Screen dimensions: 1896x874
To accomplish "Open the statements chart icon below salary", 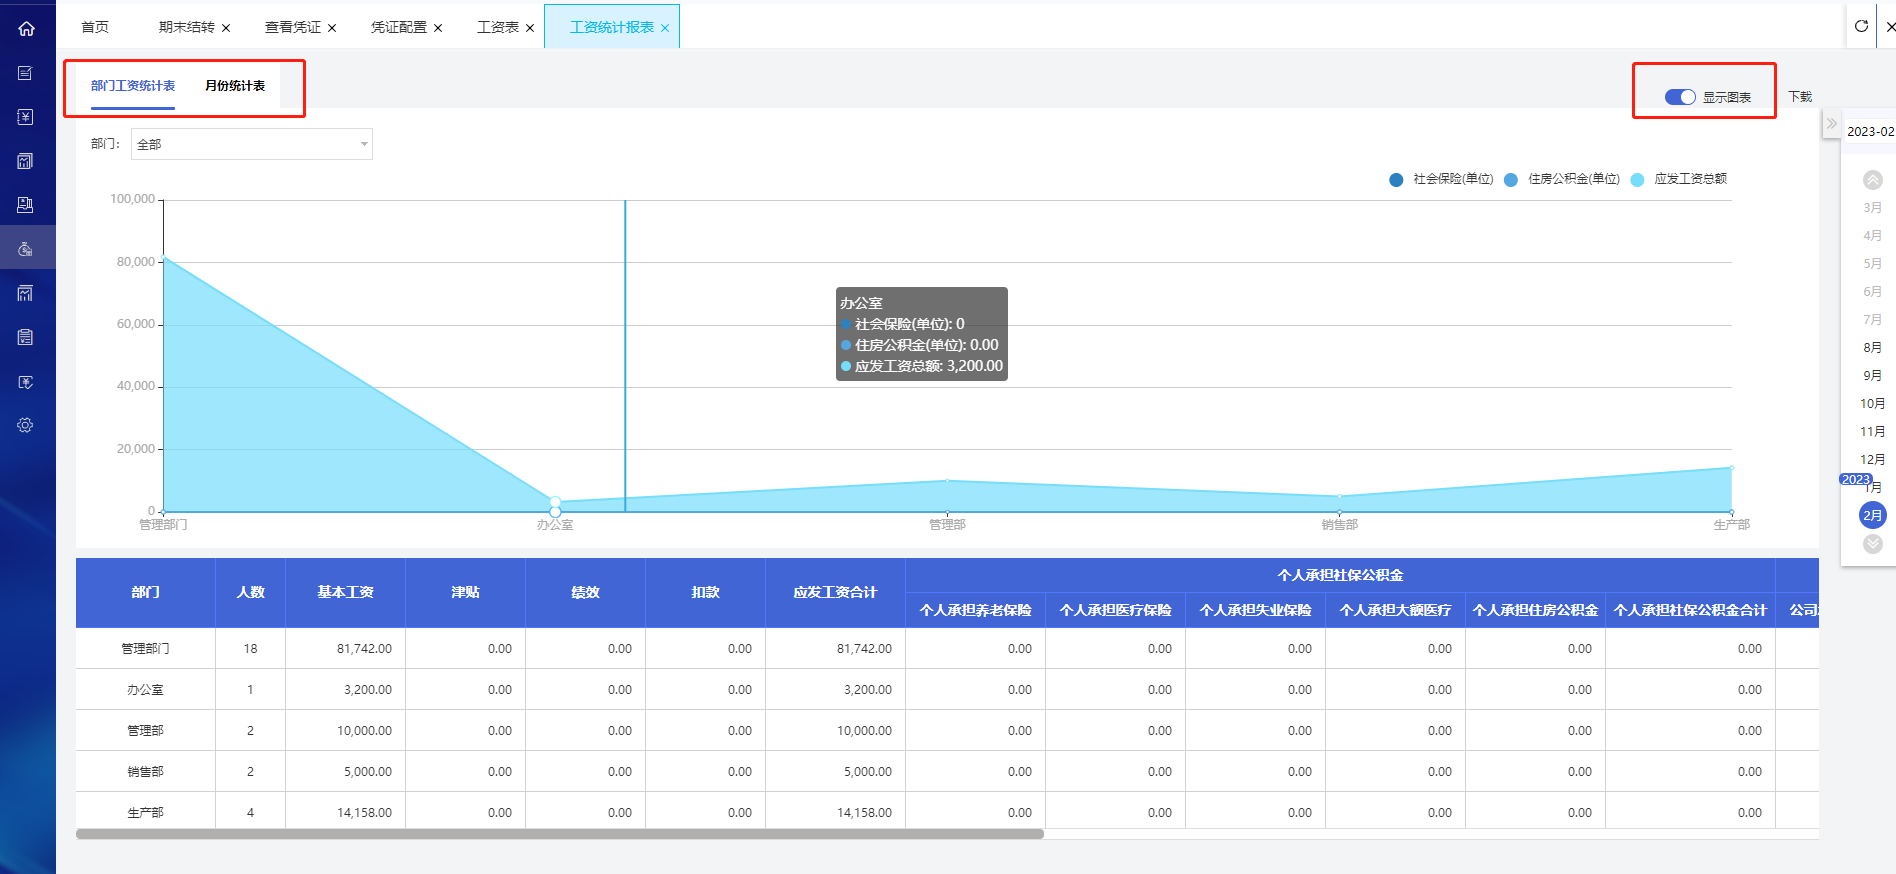I will pos(26,293).
